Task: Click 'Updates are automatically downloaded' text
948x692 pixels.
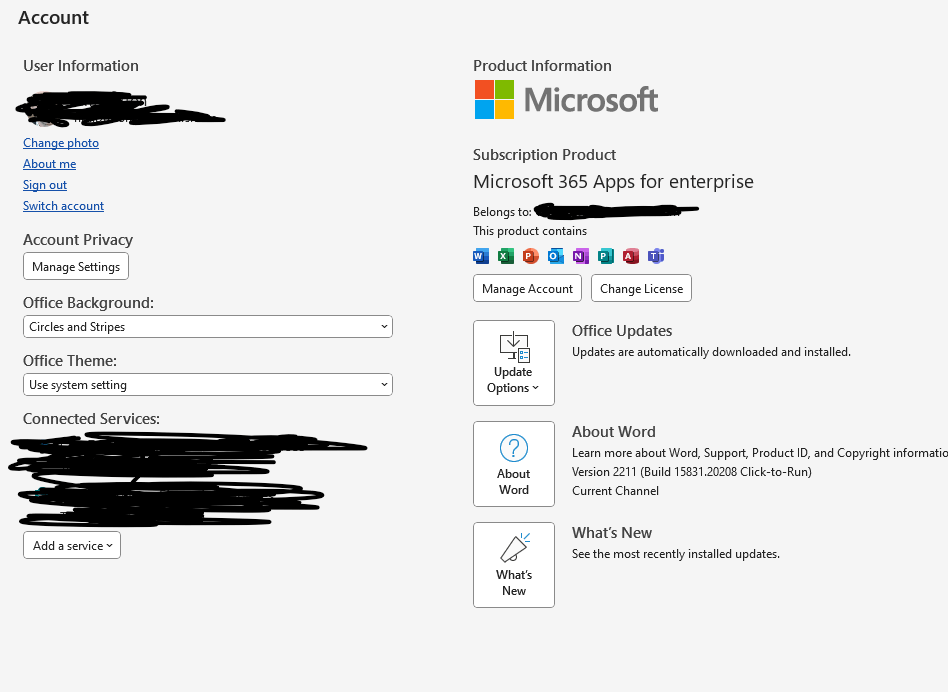Action: coord(711,352)
